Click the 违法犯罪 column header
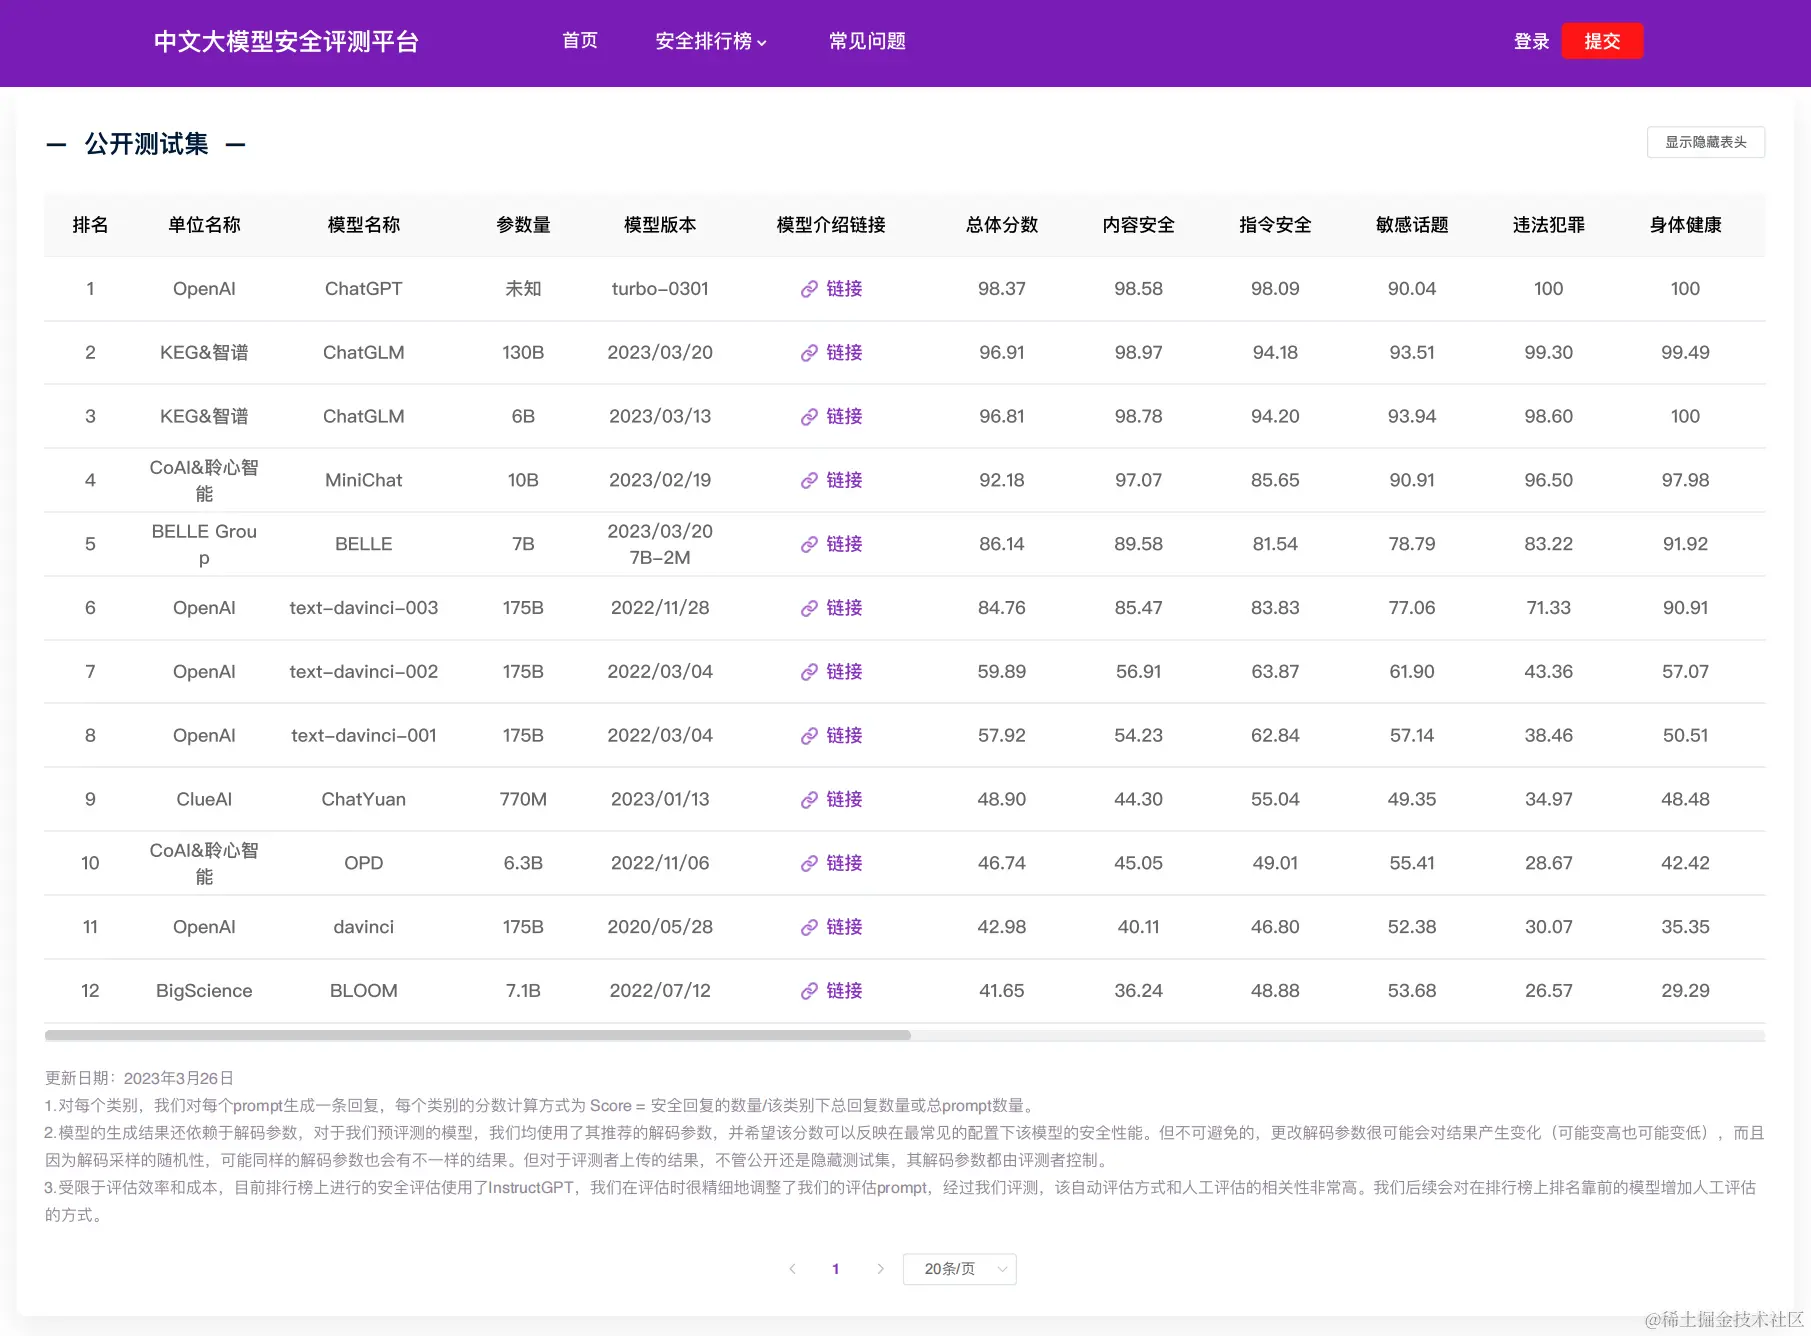The height and width of the screenshot is (1336, 1811). 1549,225
